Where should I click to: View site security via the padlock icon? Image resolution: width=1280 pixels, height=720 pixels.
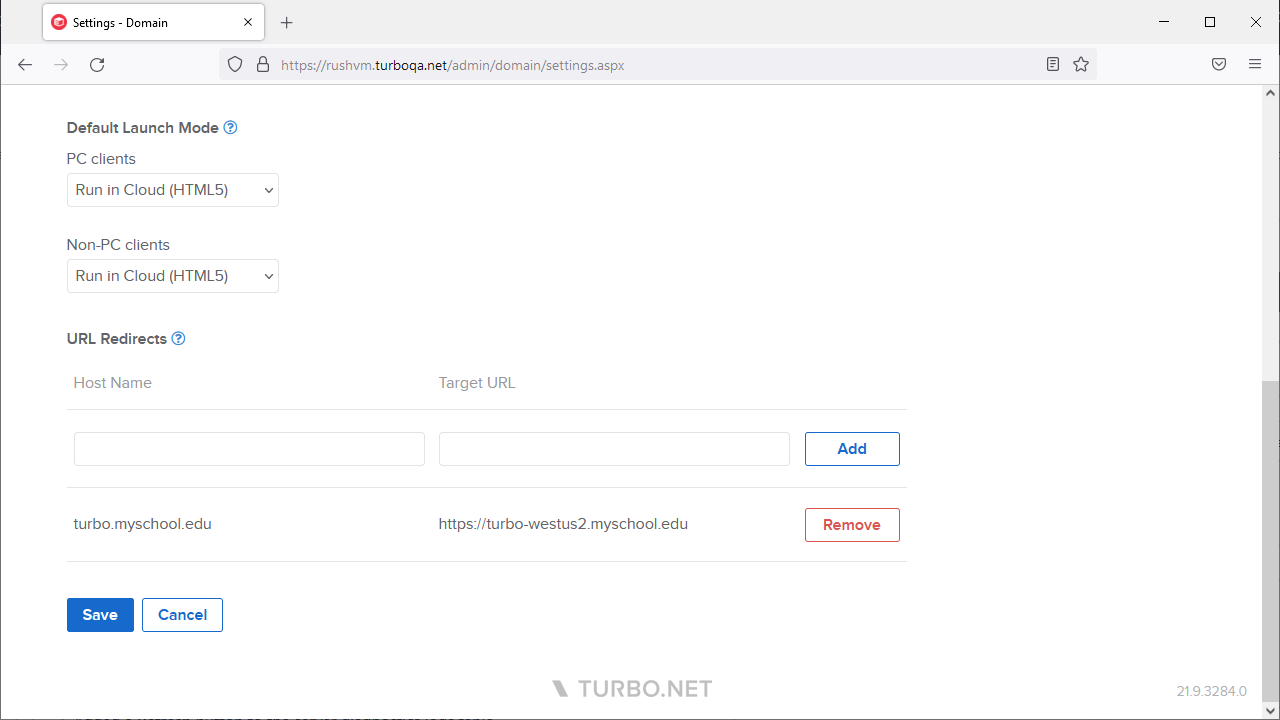[x=262, y=64]
